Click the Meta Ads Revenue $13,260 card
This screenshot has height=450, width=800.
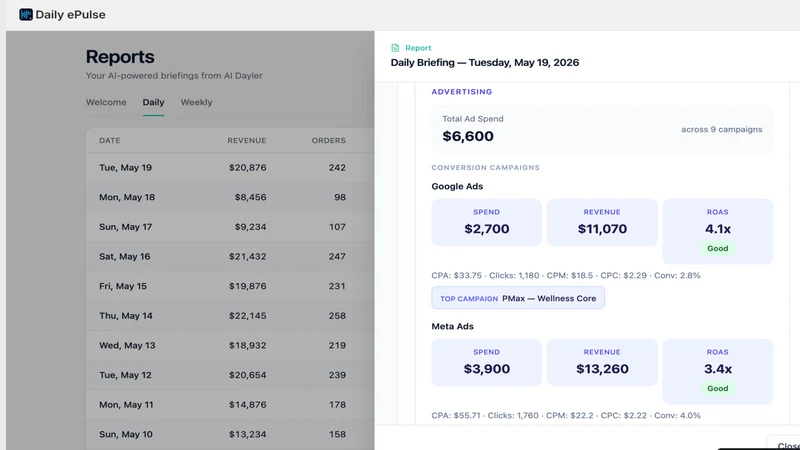(602, 362)
